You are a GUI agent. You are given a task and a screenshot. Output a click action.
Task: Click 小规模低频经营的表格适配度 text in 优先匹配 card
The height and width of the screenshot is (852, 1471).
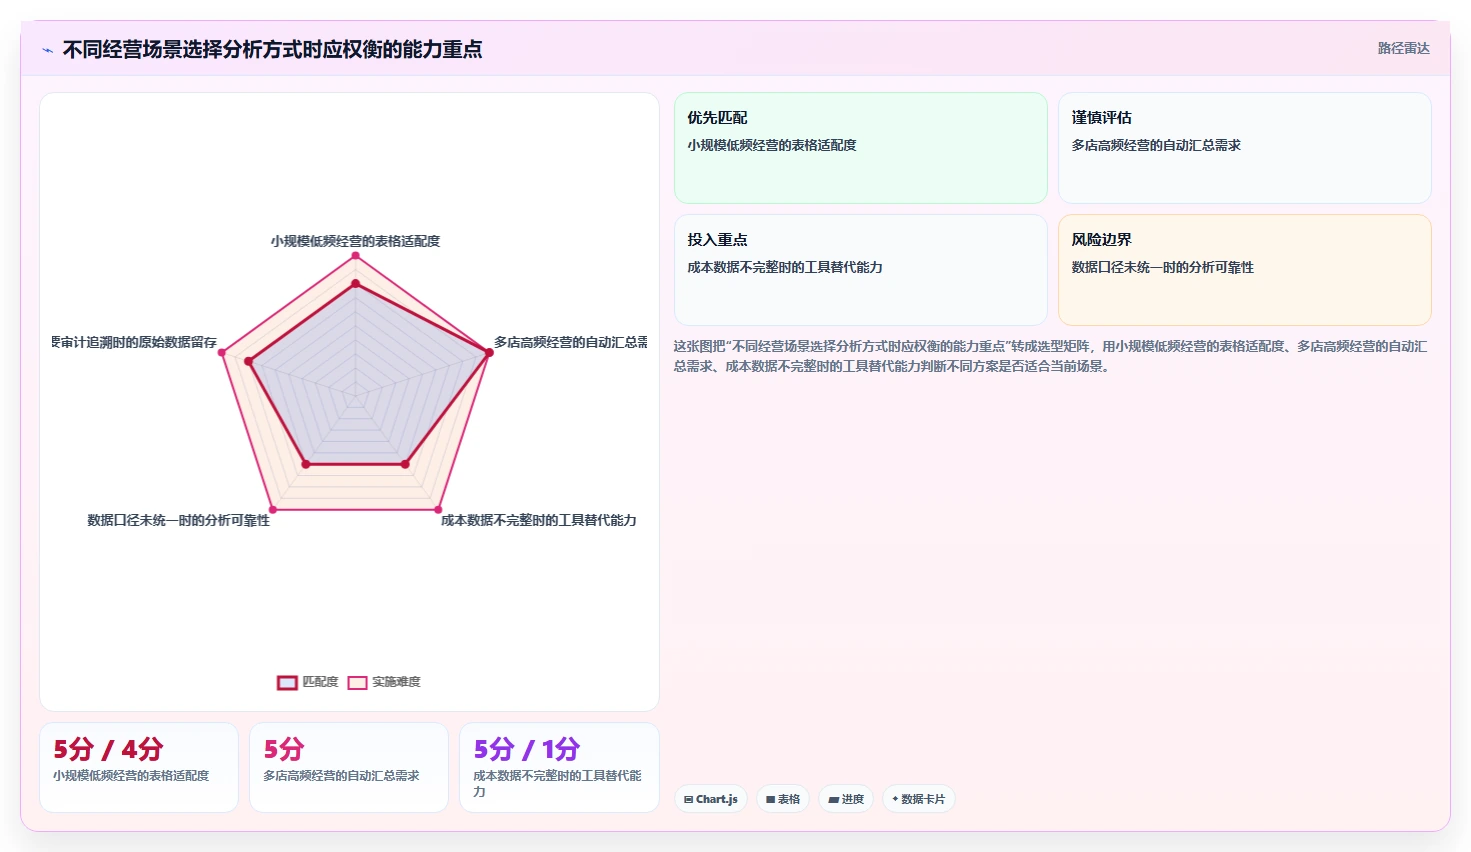point(772,145)
